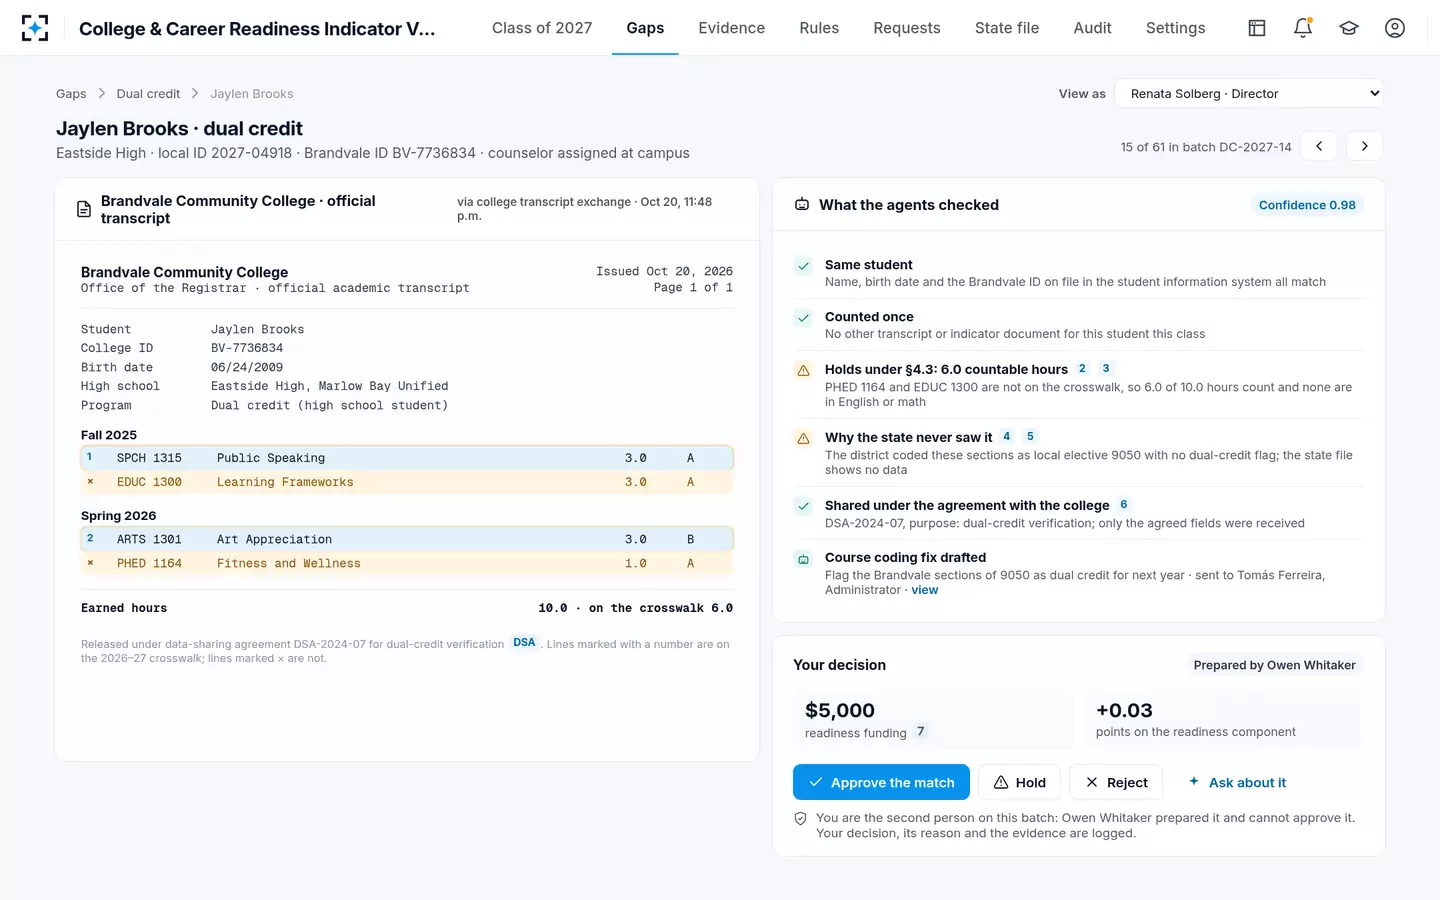Open the user account icon
Screen dimensions: 1440x900
[1395, 28]
